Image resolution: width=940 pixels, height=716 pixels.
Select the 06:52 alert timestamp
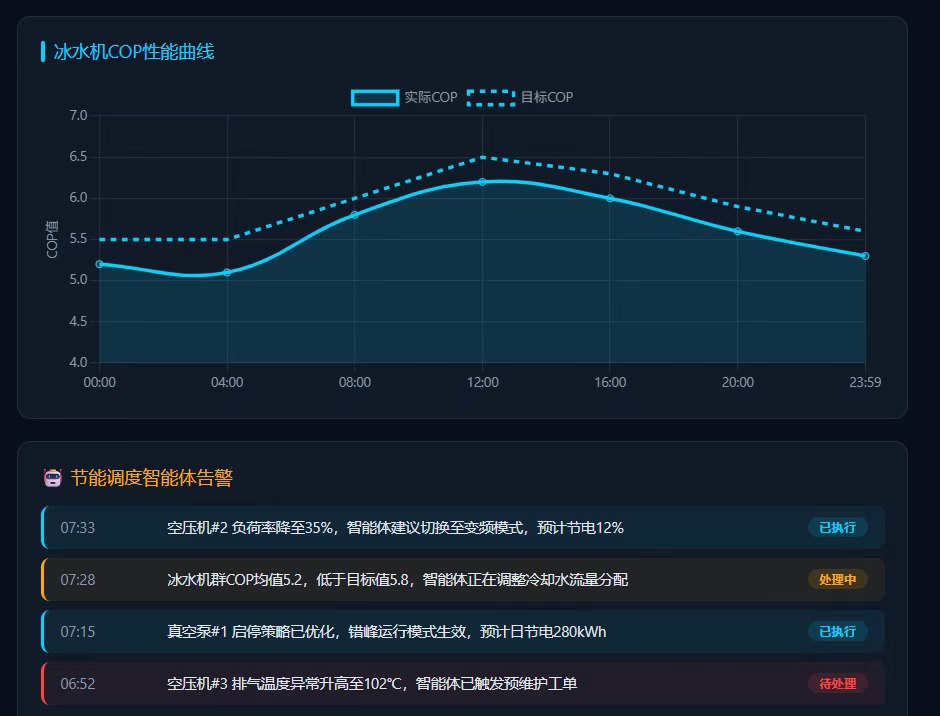tap(78, 684)
